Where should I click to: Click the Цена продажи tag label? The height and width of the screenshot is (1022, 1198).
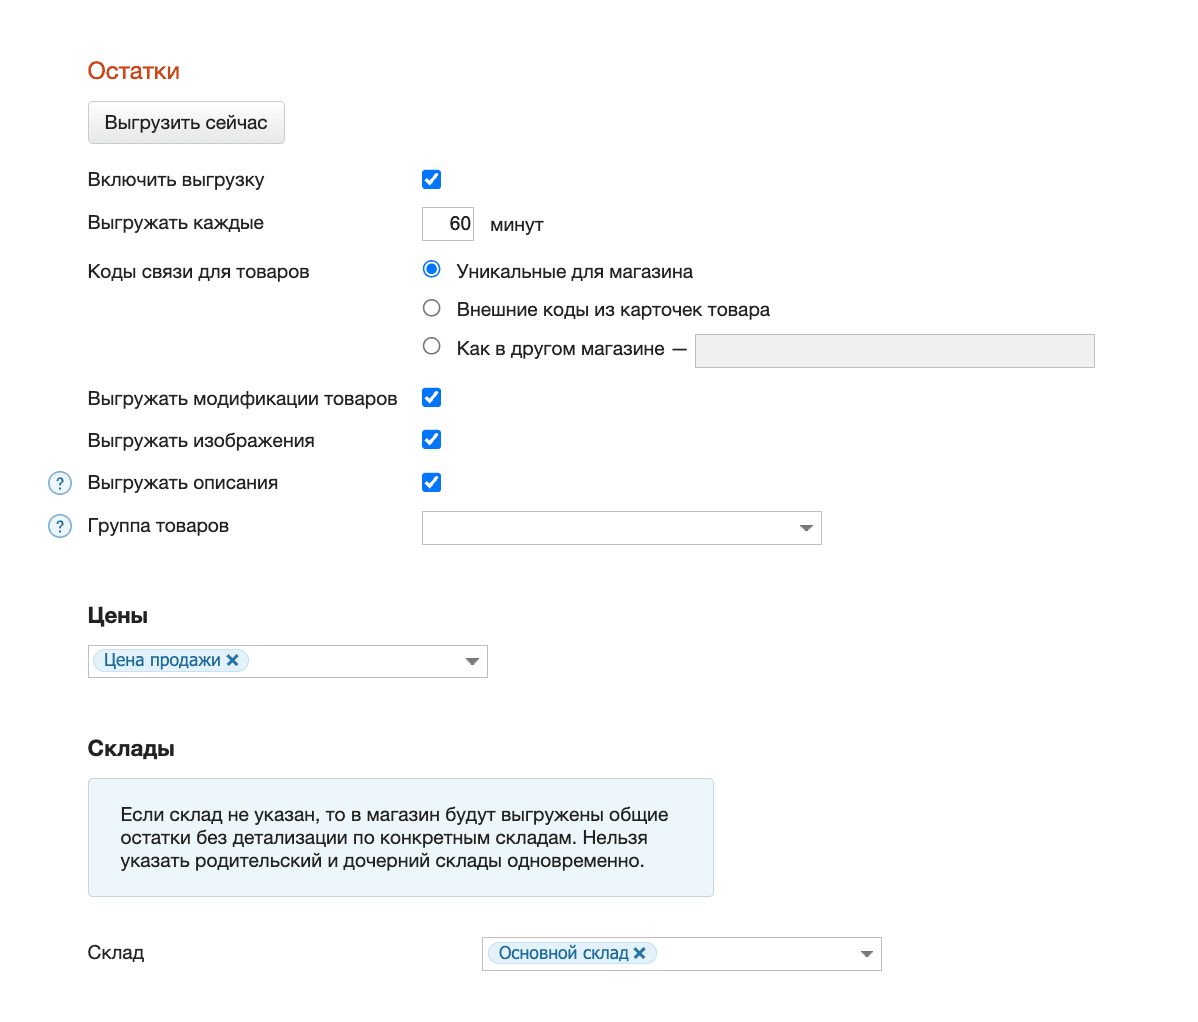pyautogui.click(x=162, y=660)
